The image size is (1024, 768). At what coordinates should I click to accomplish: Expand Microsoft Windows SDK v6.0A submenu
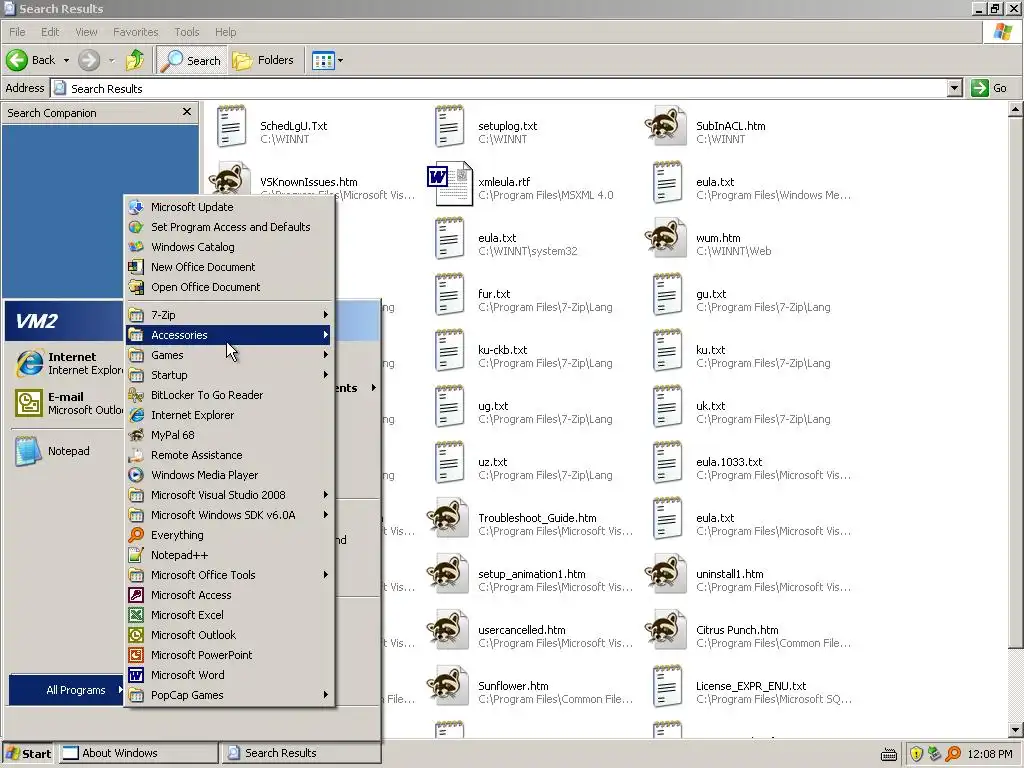pyautogui.click(x=229, y=515)
